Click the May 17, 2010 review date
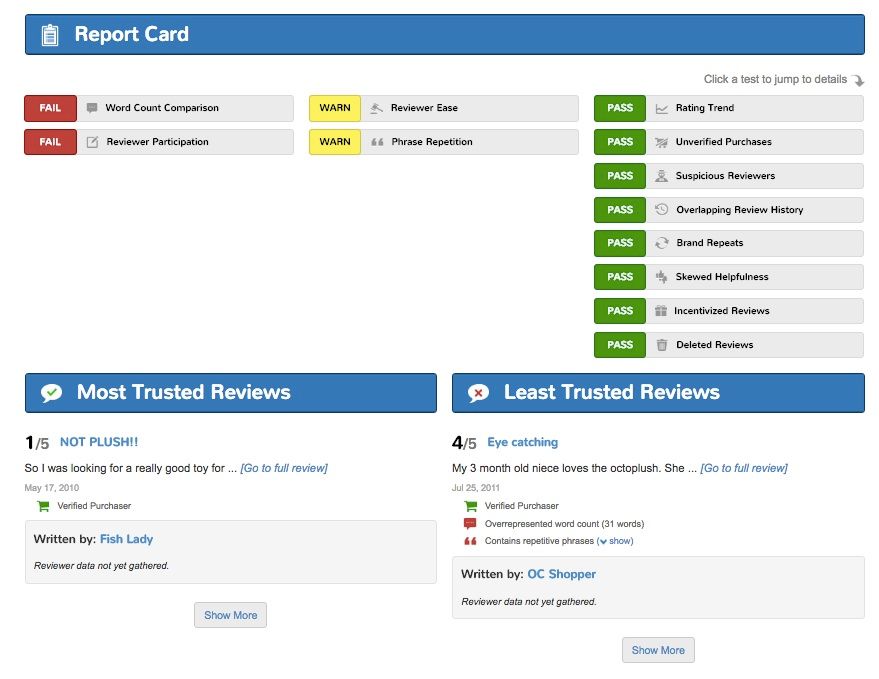 click(x=52, y=488)
